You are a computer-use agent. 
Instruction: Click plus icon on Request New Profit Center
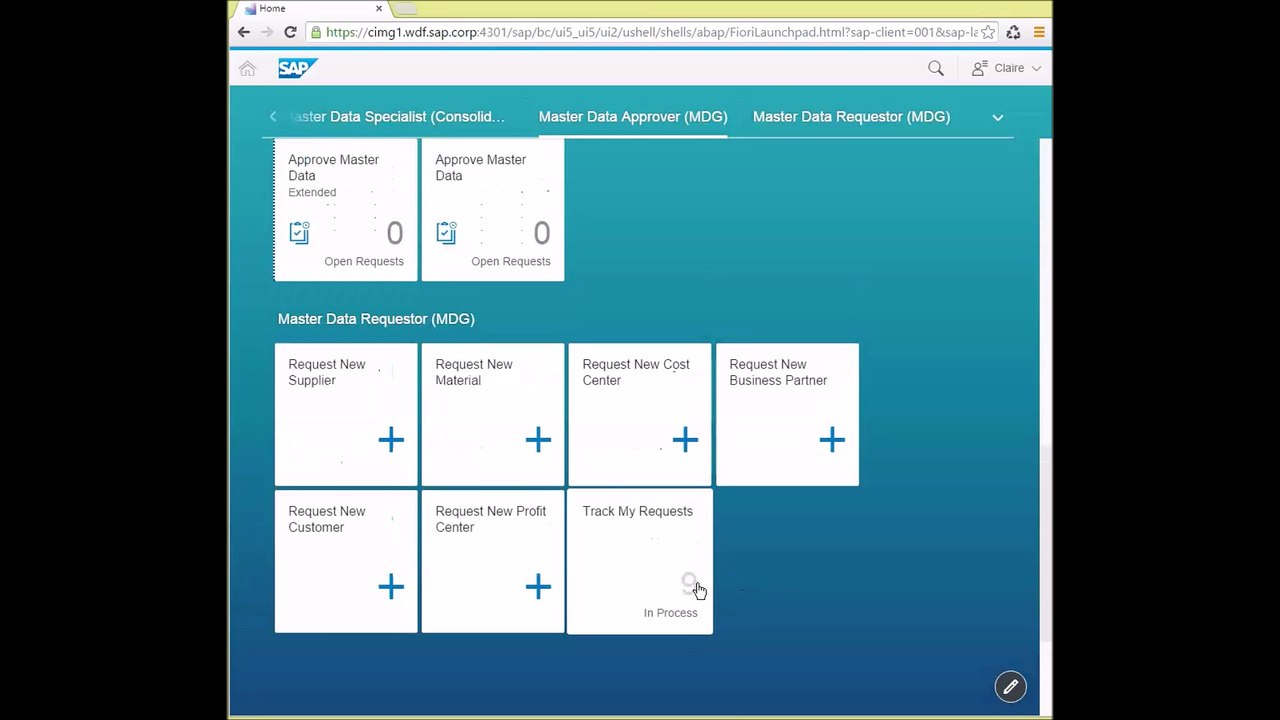click(x=538, y=587)
